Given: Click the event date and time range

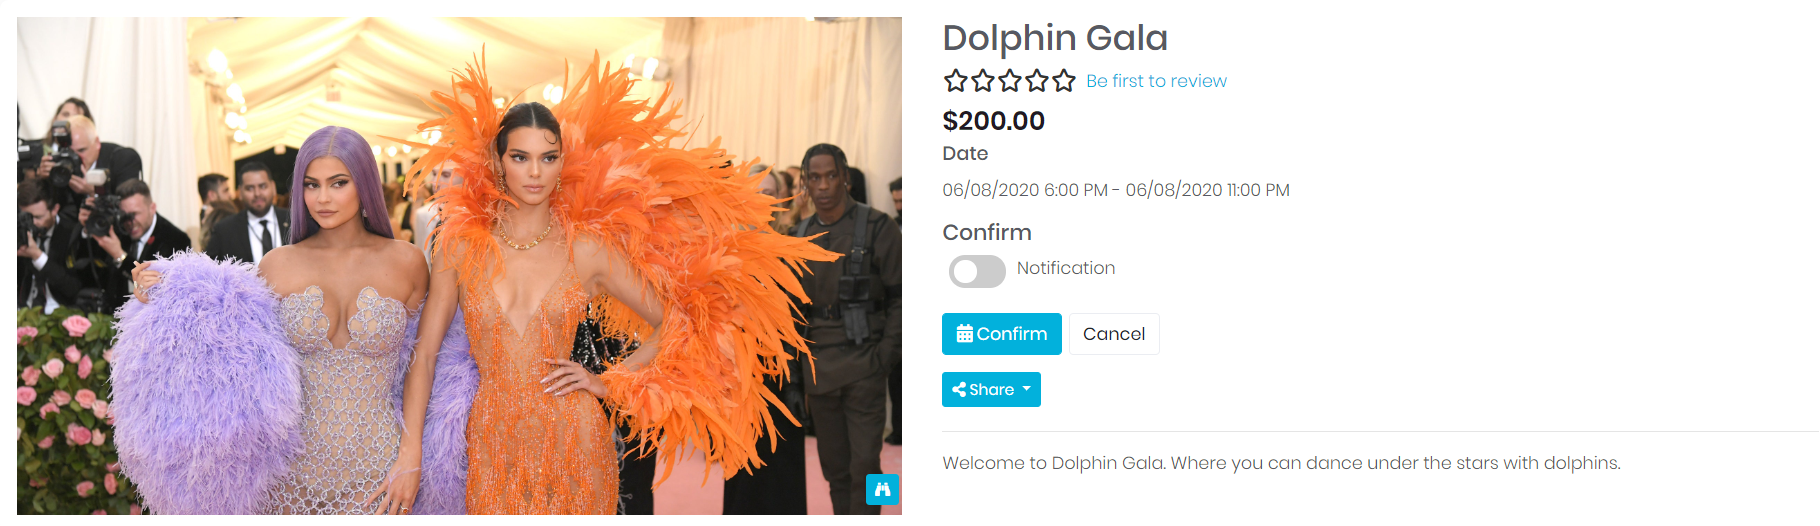Looking at the screenshot, I should click(1115, 190).
